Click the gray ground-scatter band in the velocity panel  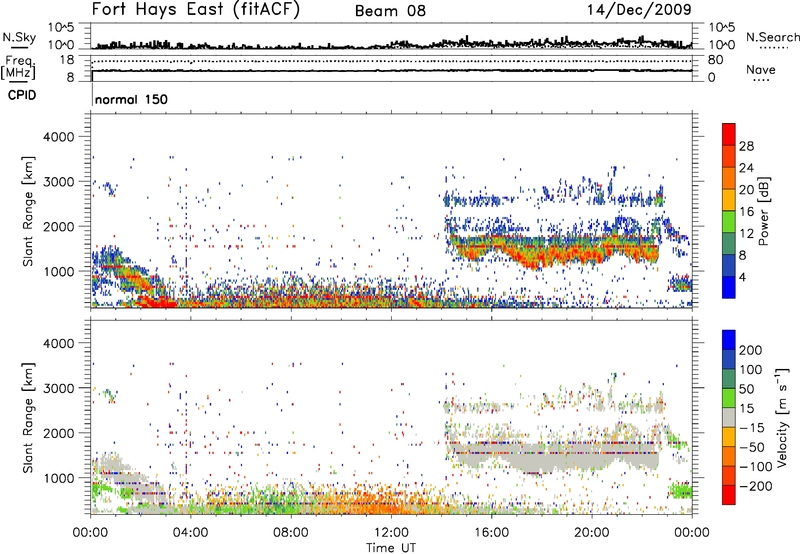(556, 457)
